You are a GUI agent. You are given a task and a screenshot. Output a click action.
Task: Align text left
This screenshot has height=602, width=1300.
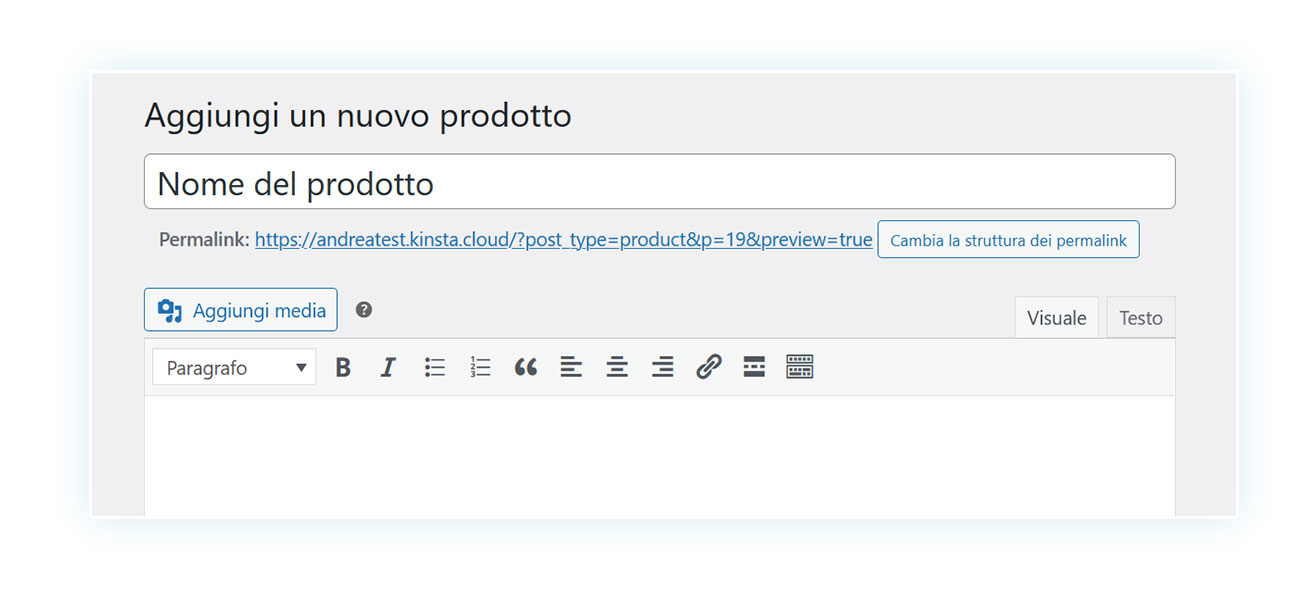pos(571,367)
